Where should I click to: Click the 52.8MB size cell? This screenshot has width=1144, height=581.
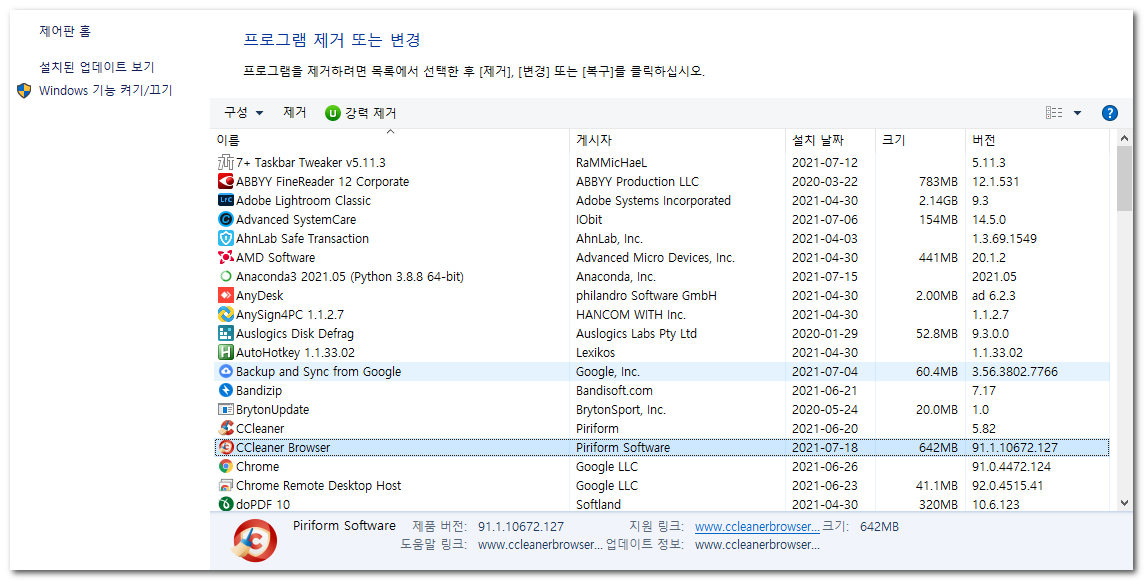point(937,334)
